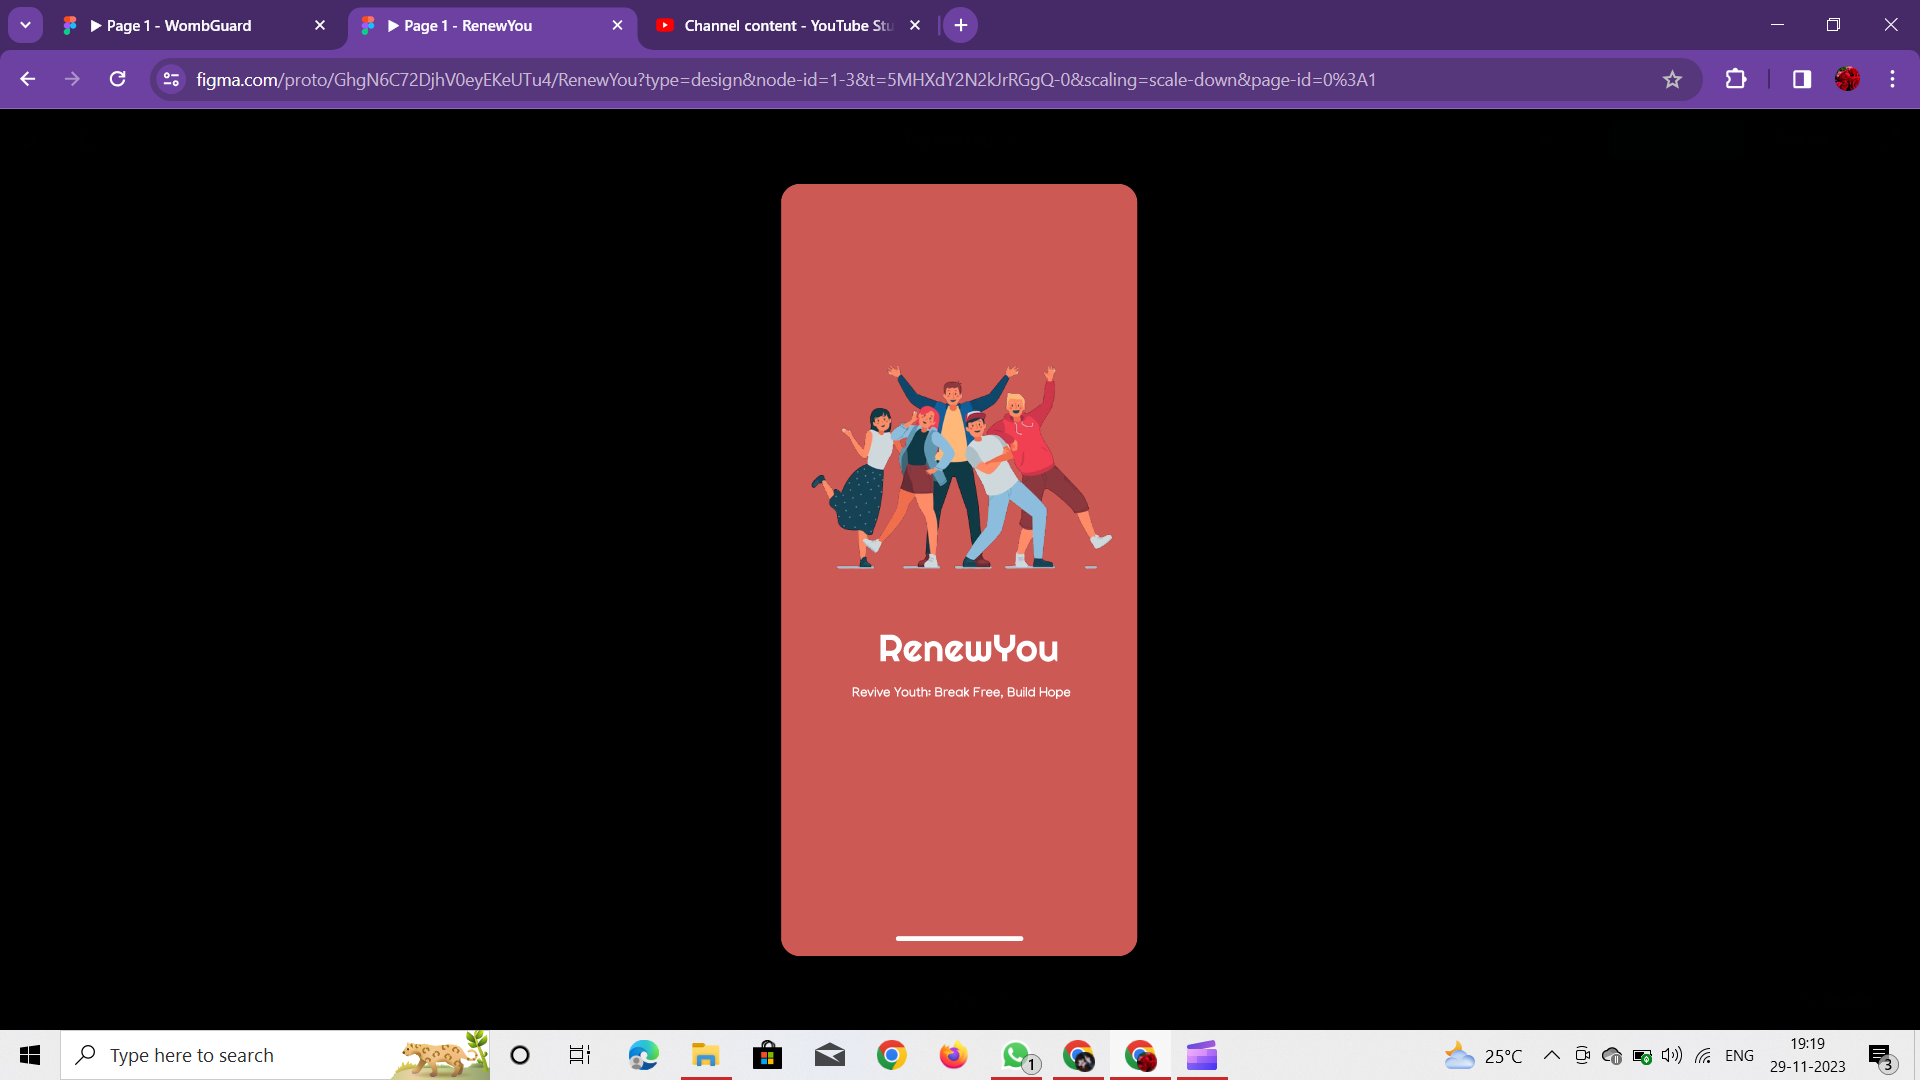Click the RenewYou prototype group illustration
Image resolution: width=1920 pixels, height=1080 pixels.
960,468
